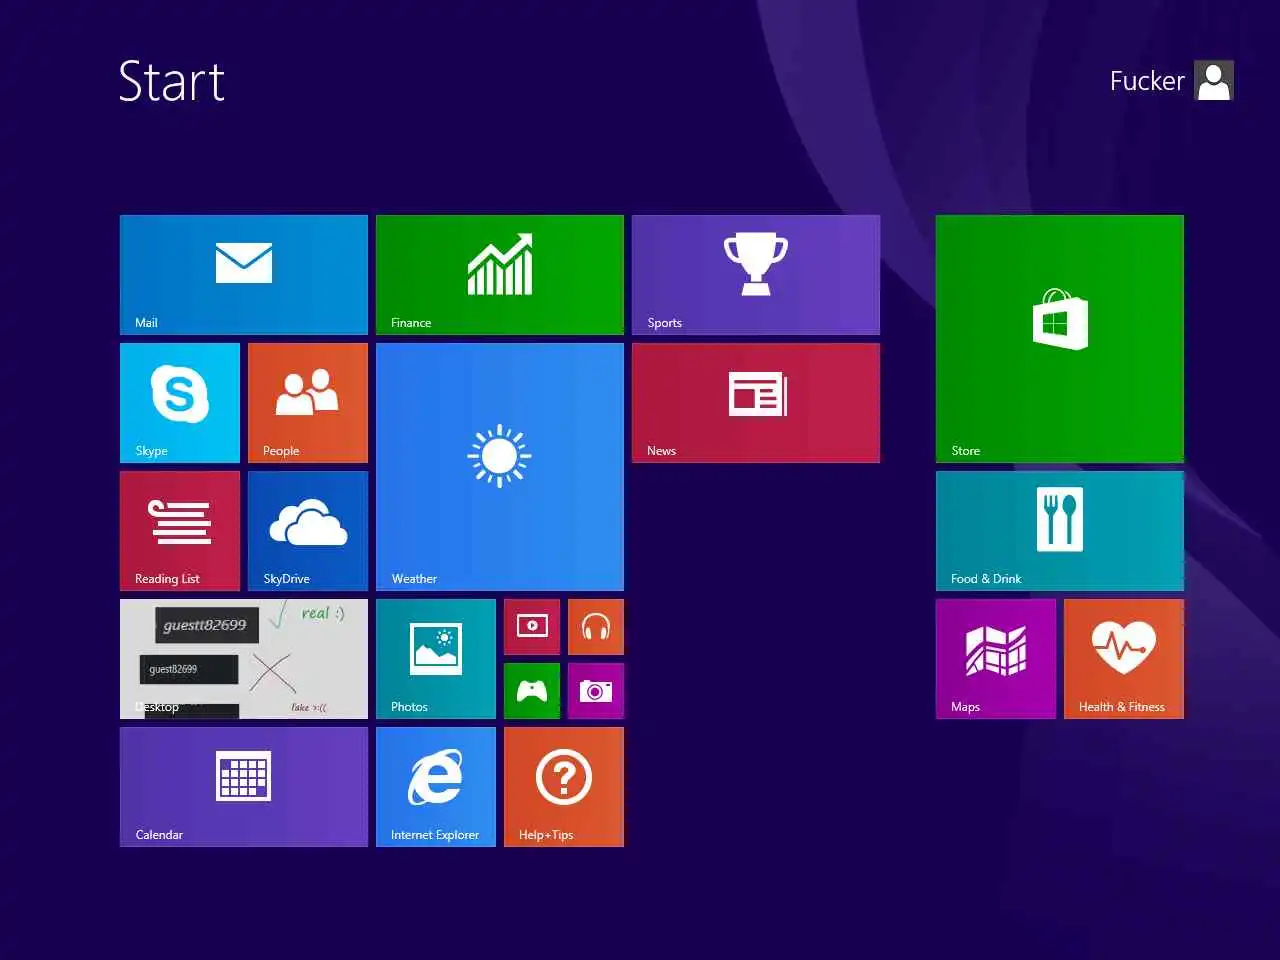Screen dimensions: 1280x960
Task: Open the Health & Fitness tile
Action: (x=1124, y=659)
